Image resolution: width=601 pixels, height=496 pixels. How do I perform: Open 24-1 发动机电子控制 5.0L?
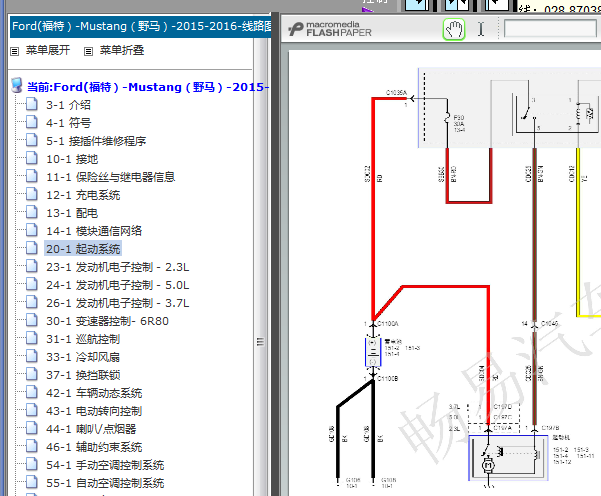(x=118, y=285)
